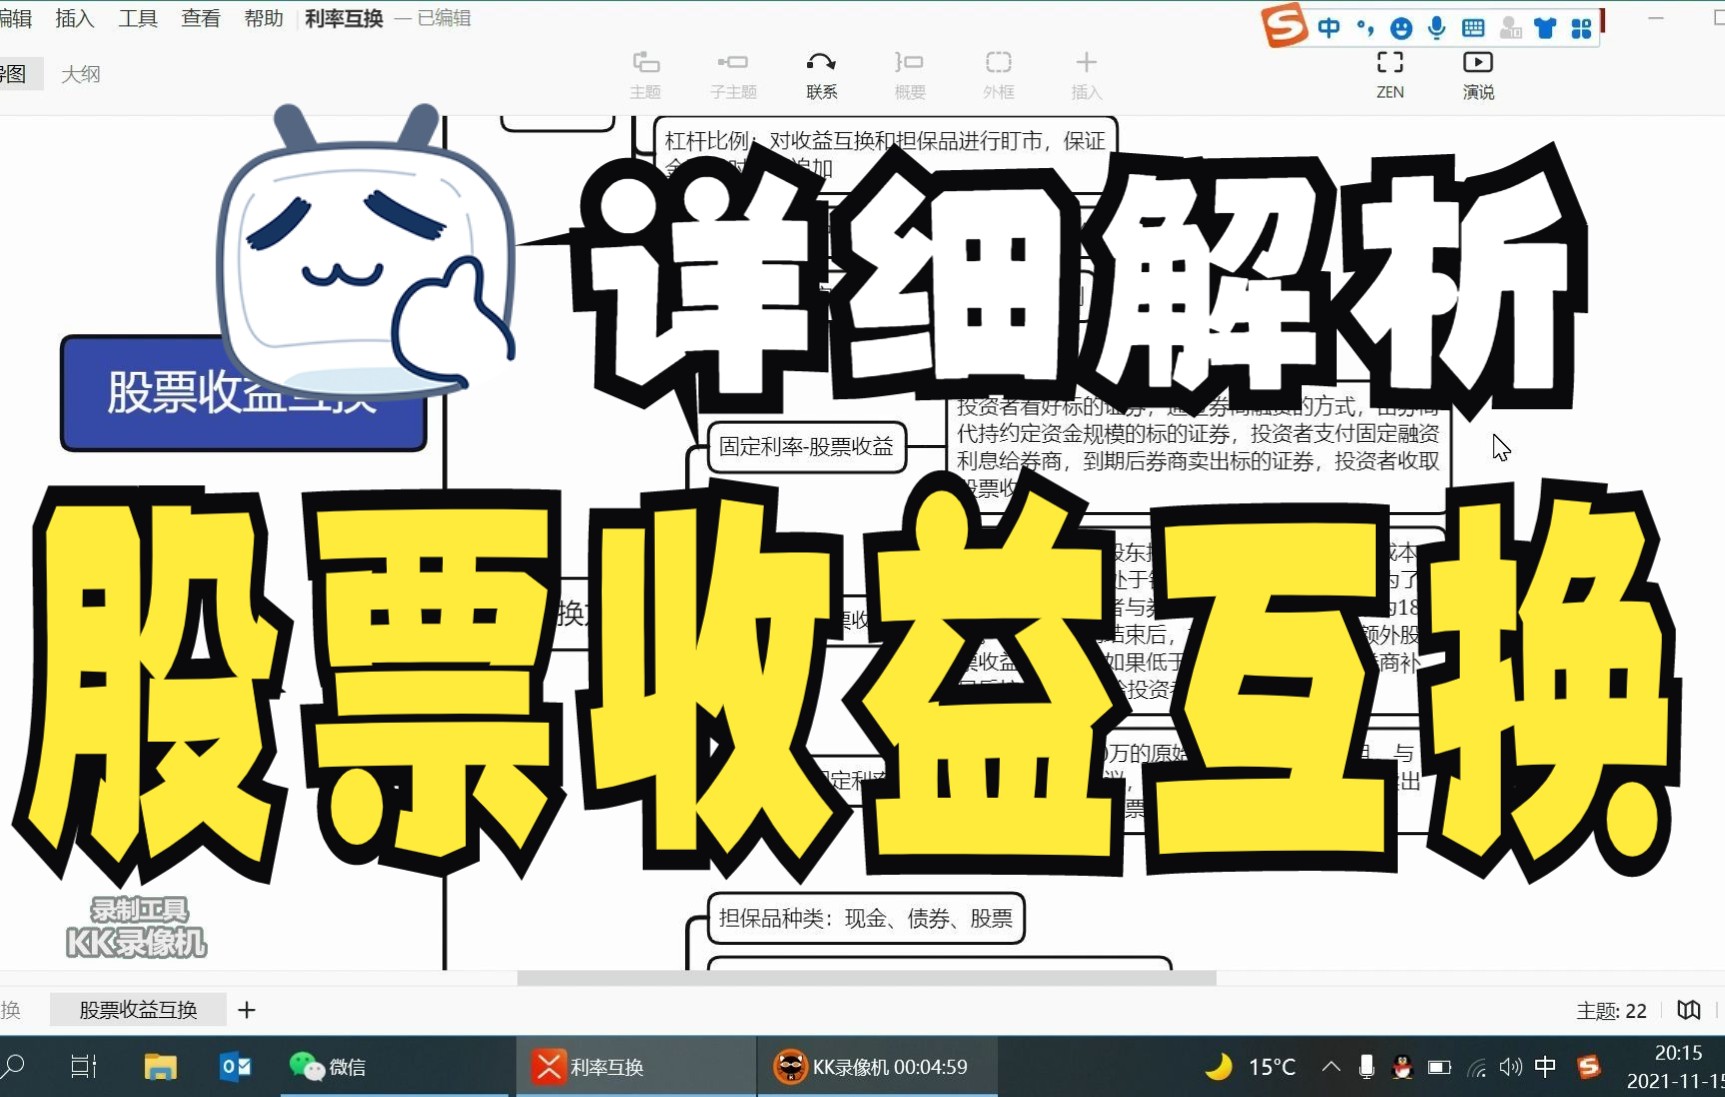Open Sogou skin shirt icon
This screenshot has width=1725, height=1097.
(x=1545, y=28)
